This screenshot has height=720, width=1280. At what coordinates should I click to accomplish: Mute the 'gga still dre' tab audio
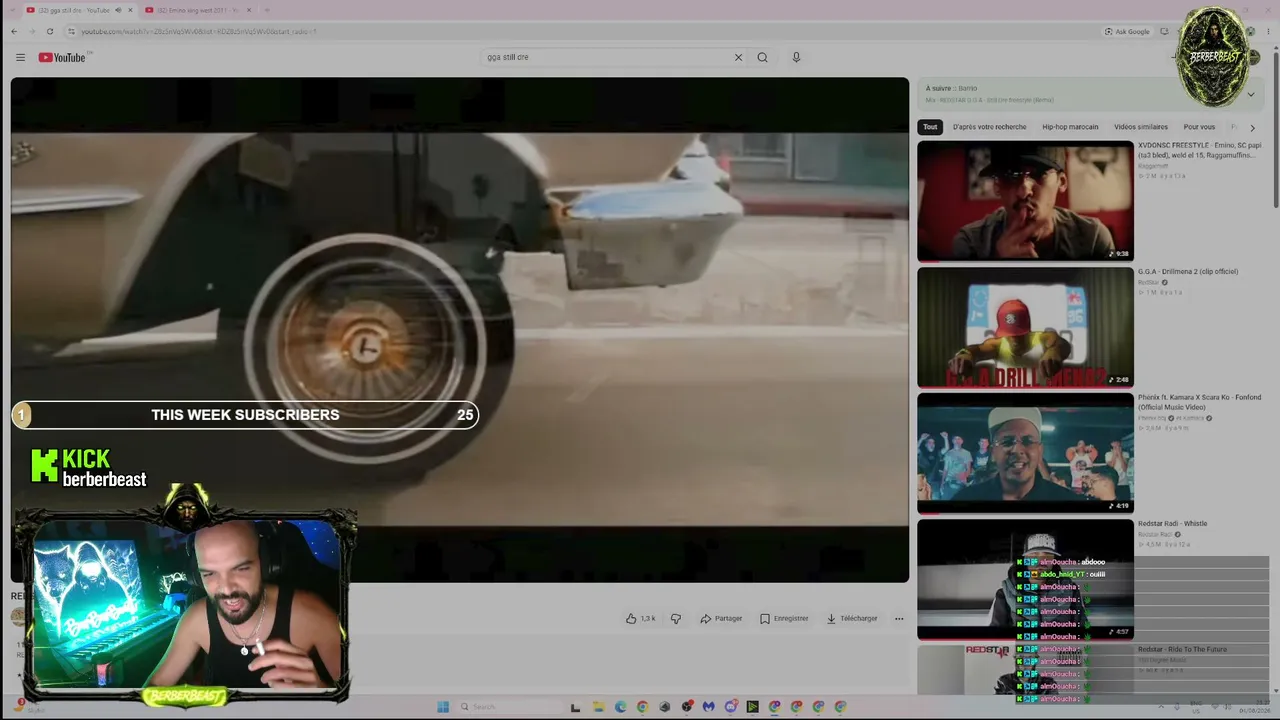click(118, 10)
